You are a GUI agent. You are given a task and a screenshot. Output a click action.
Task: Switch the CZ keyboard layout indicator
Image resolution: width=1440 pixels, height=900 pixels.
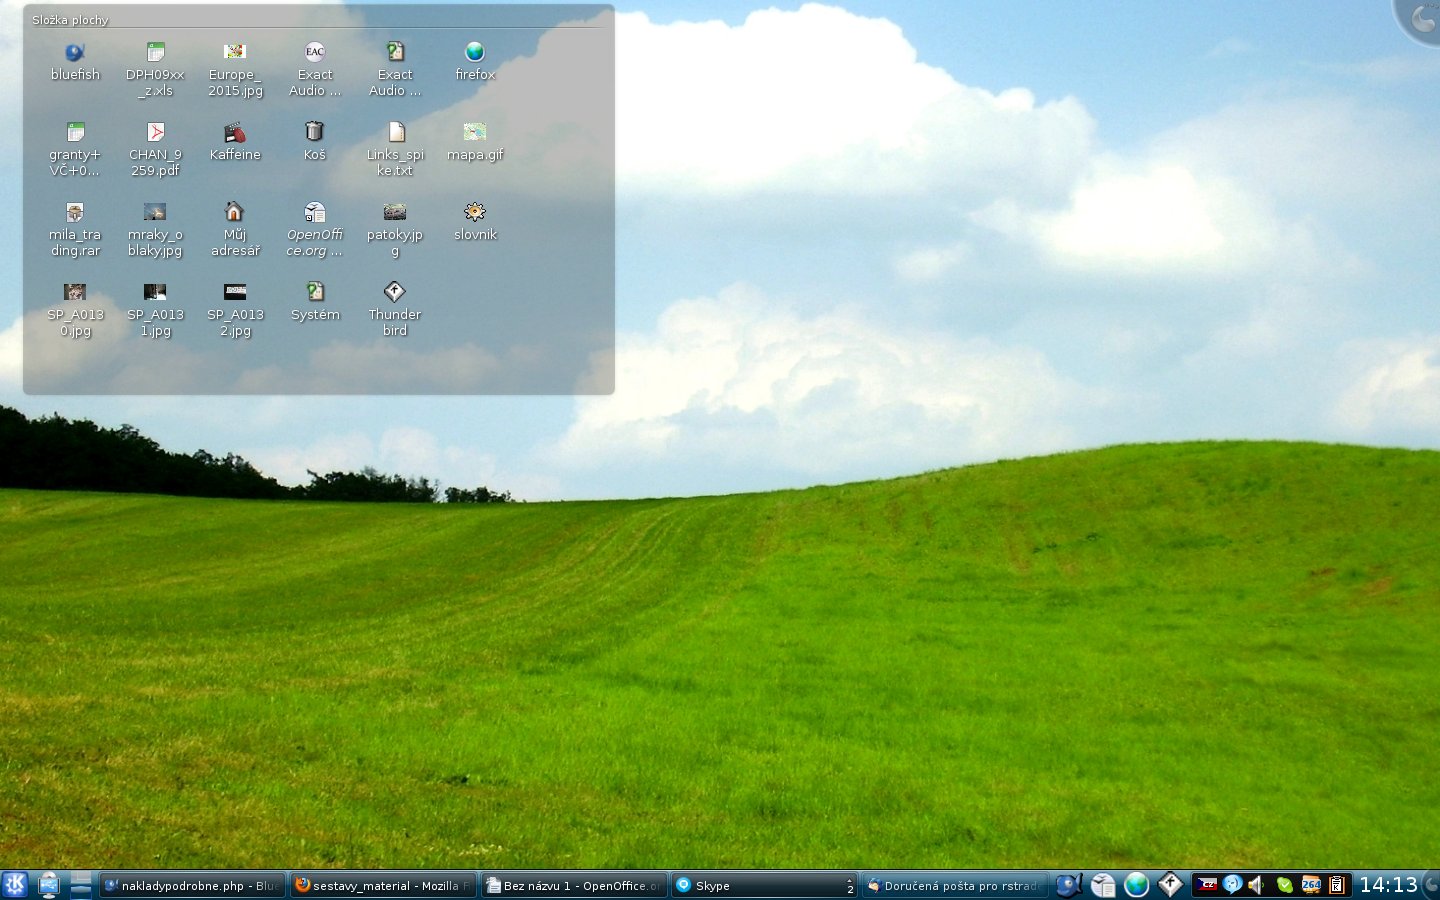coord(1207,885)
